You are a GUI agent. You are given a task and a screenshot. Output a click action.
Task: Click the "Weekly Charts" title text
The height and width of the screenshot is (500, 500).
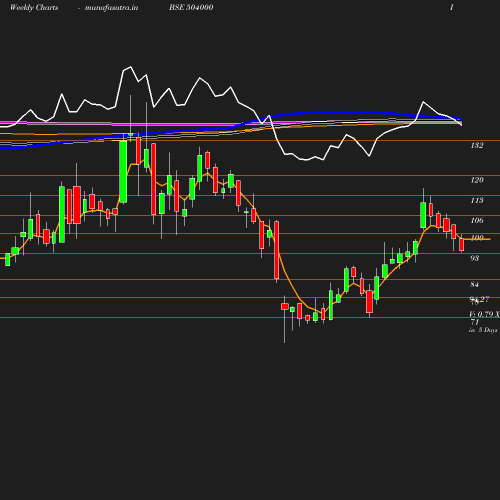pos(34,8)
